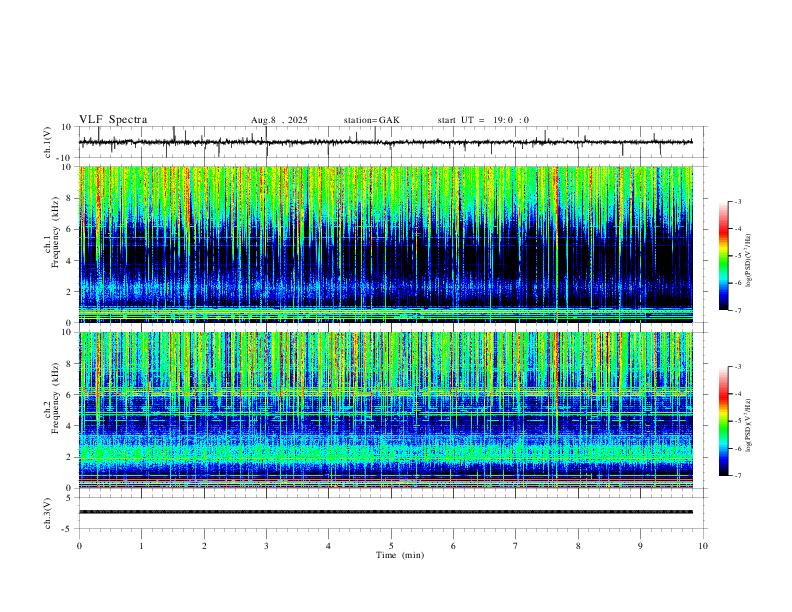Click time axis tick label "8"
The width and height of the screenshot is (792, 612).
click(578, 546)
